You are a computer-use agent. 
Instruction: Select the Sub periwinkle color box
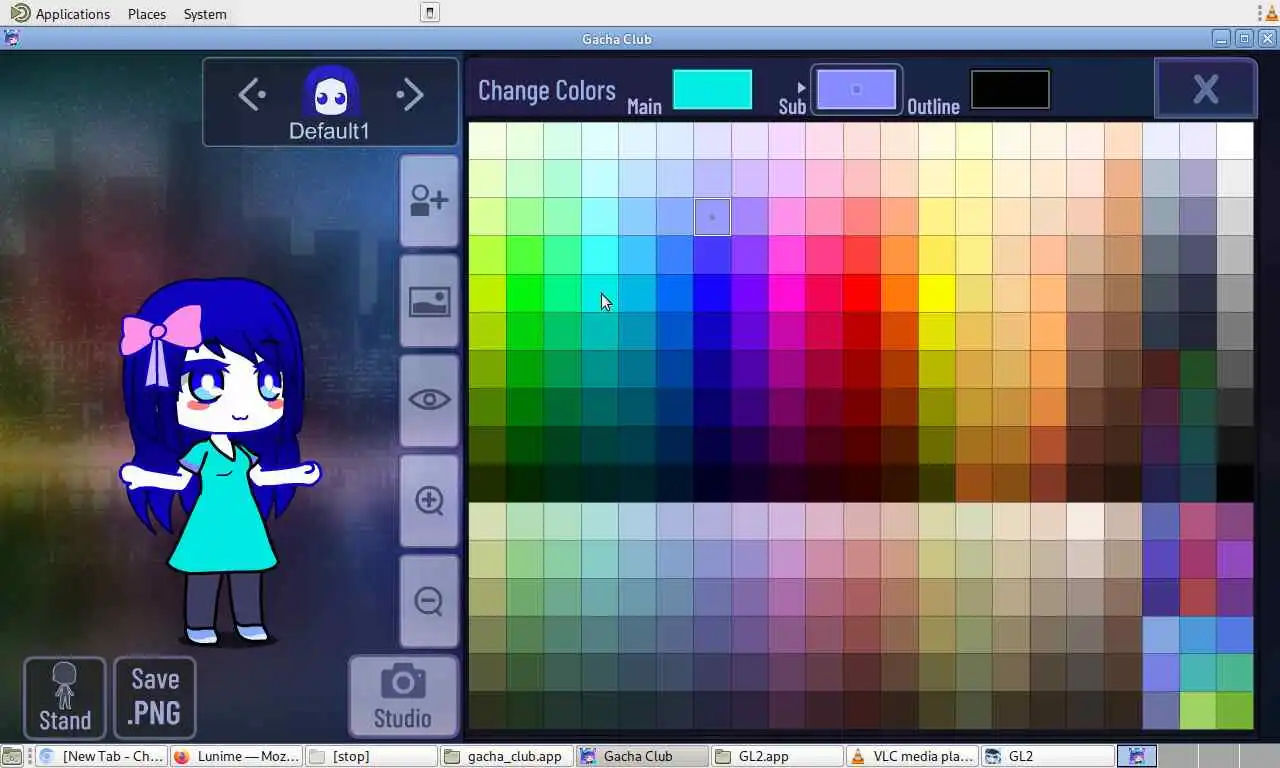pos(856,89)
